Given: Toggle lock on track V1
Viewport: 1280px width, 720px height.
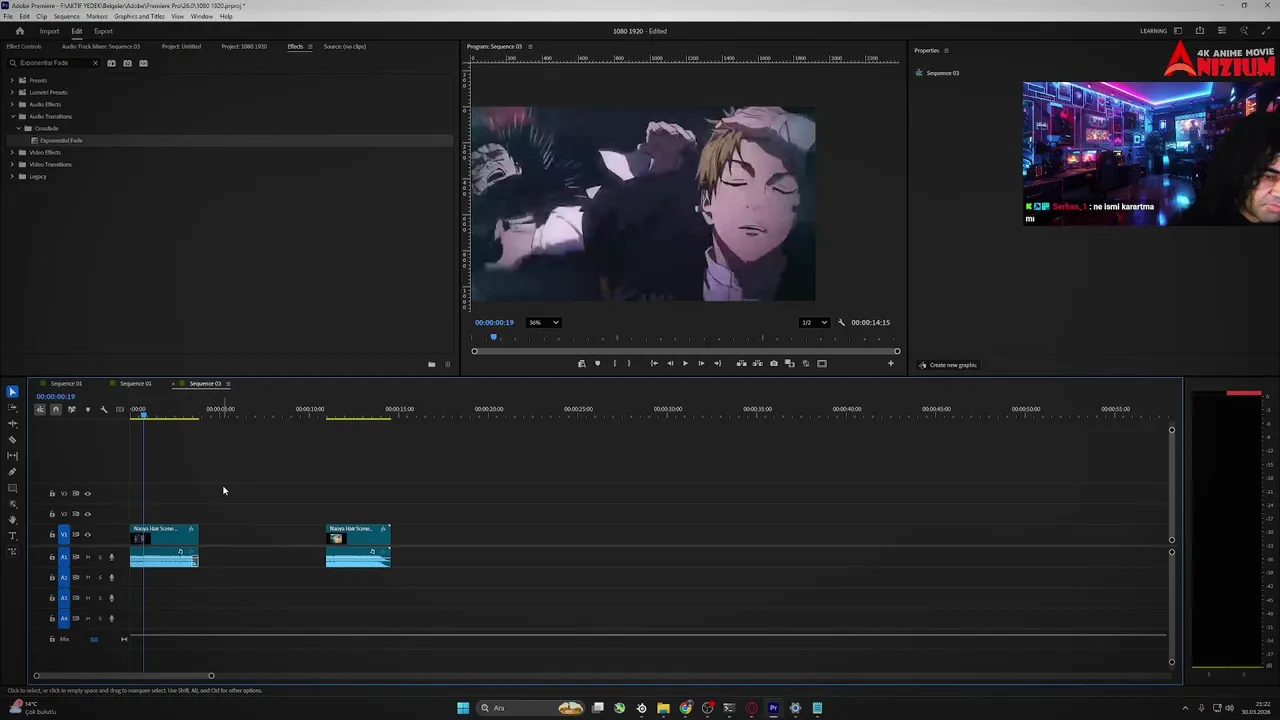Looking at the screenshot, I should click(x=52, y=535).
